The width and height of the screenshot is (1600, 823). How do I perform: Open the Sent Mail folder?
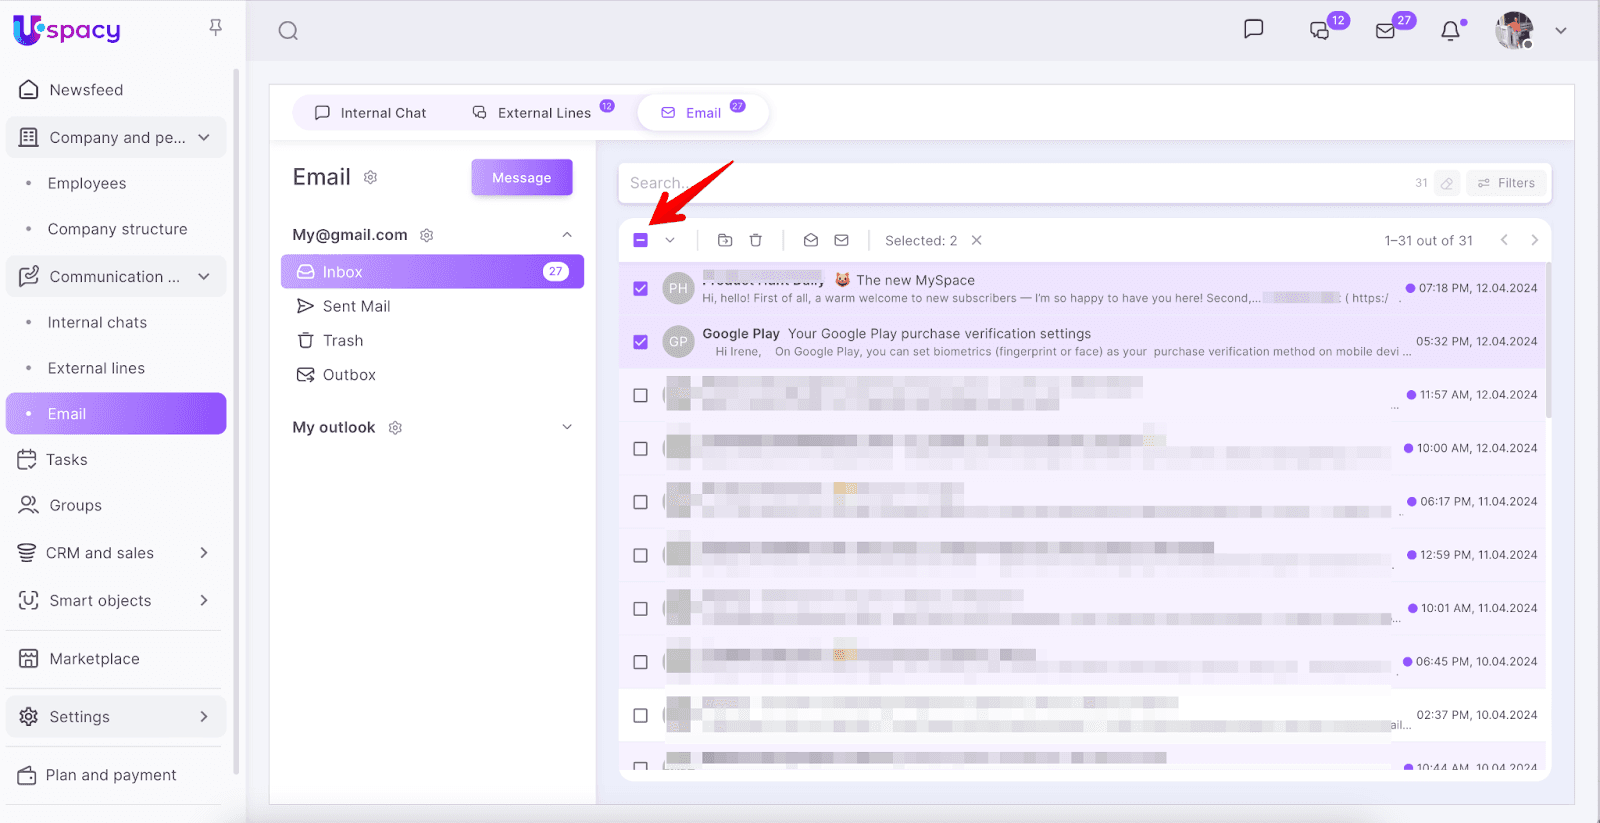(356, 306)
